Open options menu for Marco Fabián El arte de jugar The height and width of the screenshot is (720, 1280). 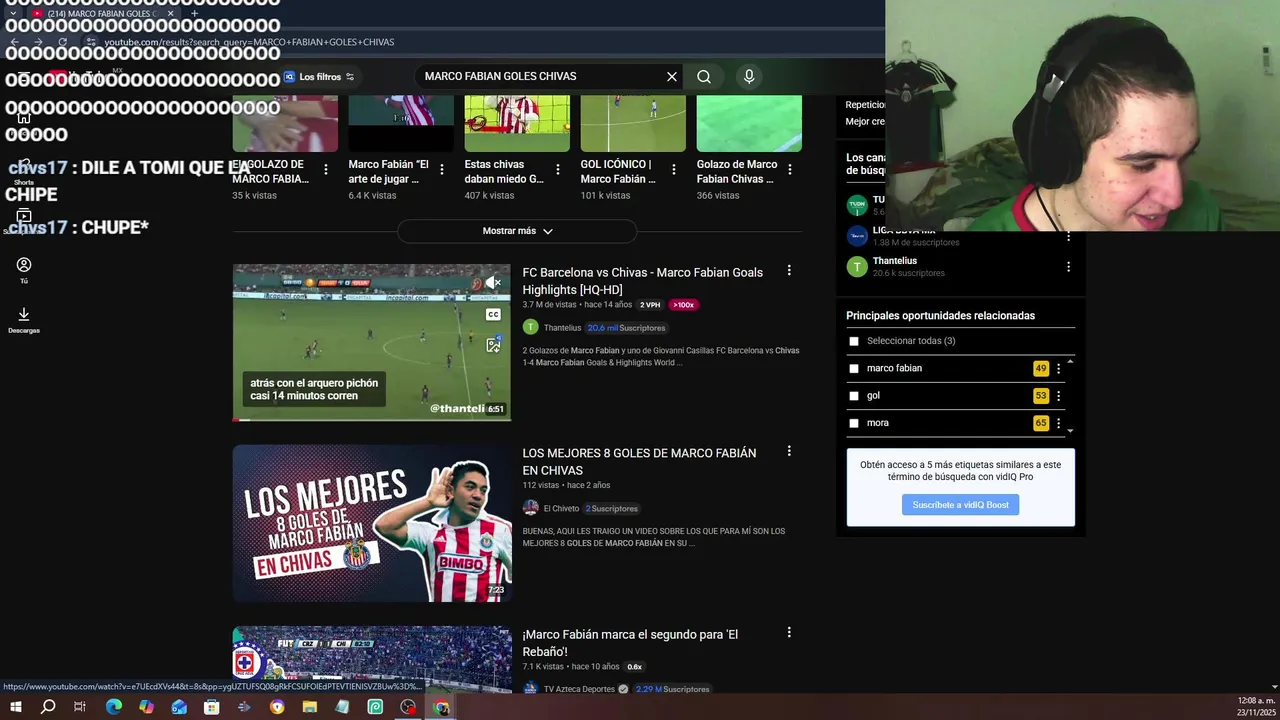click(442, 170)
